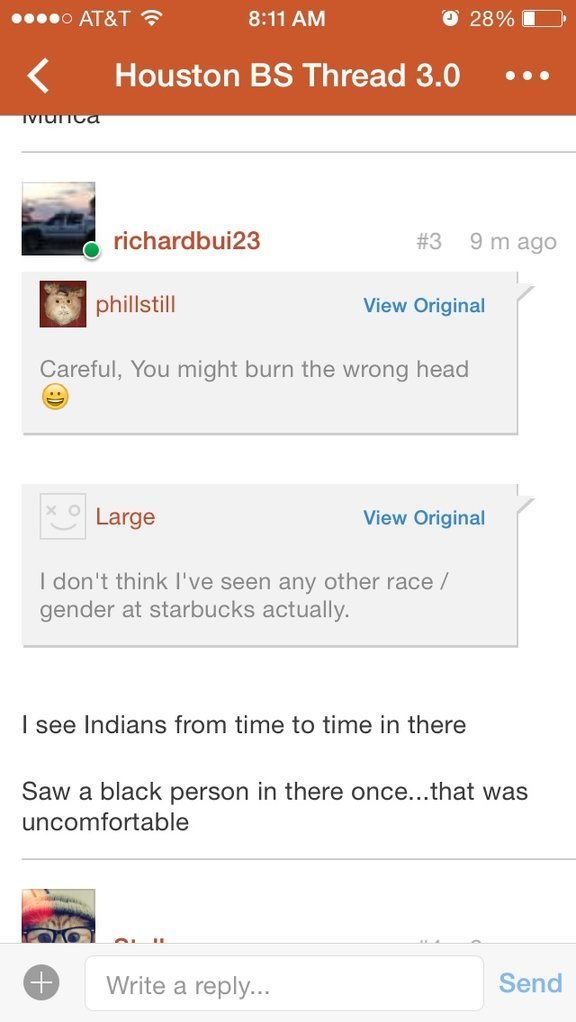Open the three-dot more options menu

tap(528, 76)
